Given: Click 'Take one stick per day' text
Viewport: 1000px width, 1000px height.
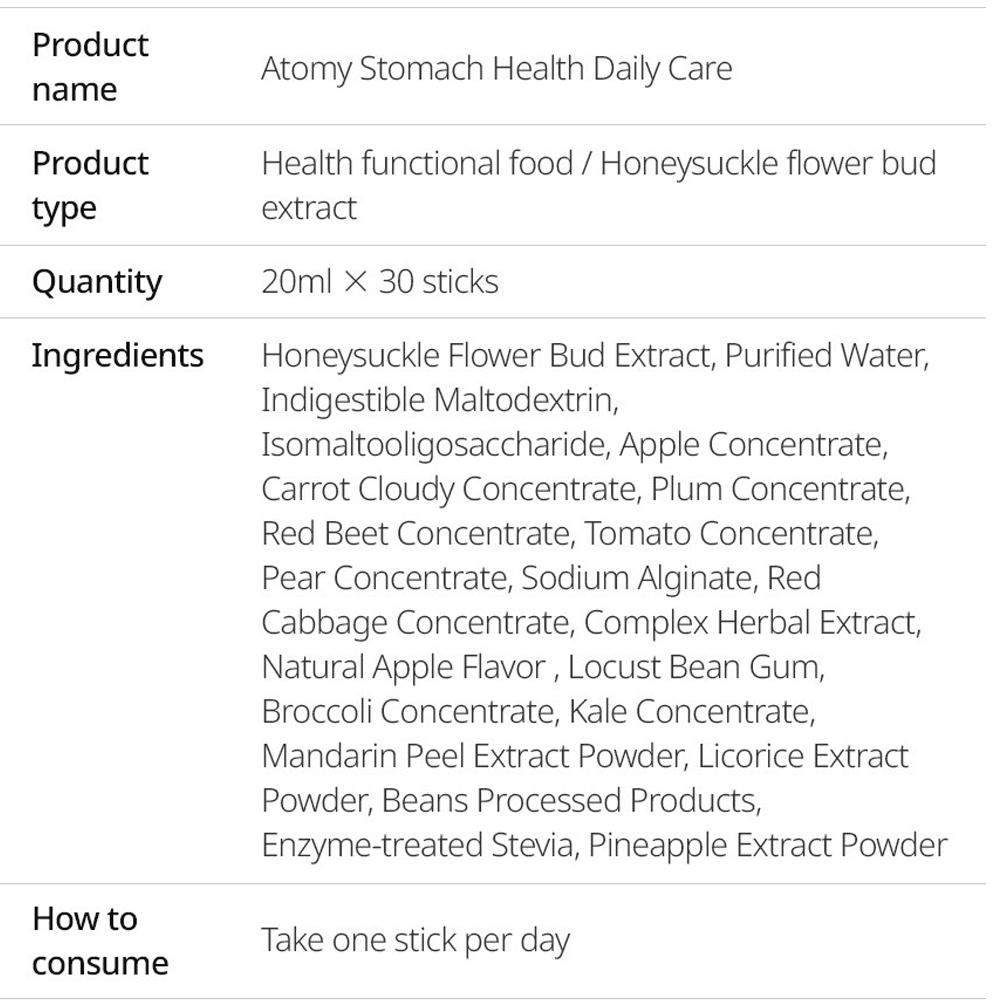Looking at the screenshot, I should (415, 941).
